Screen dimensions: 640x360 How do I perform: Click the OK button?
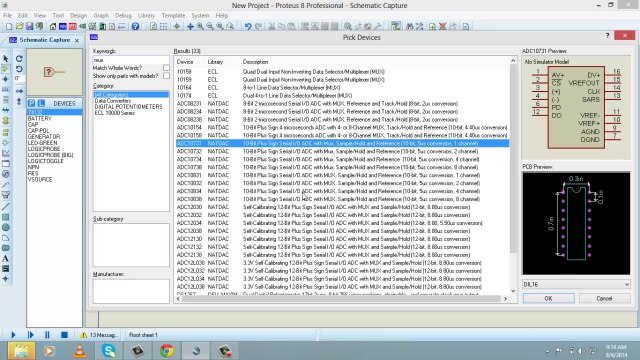point(548,298)
